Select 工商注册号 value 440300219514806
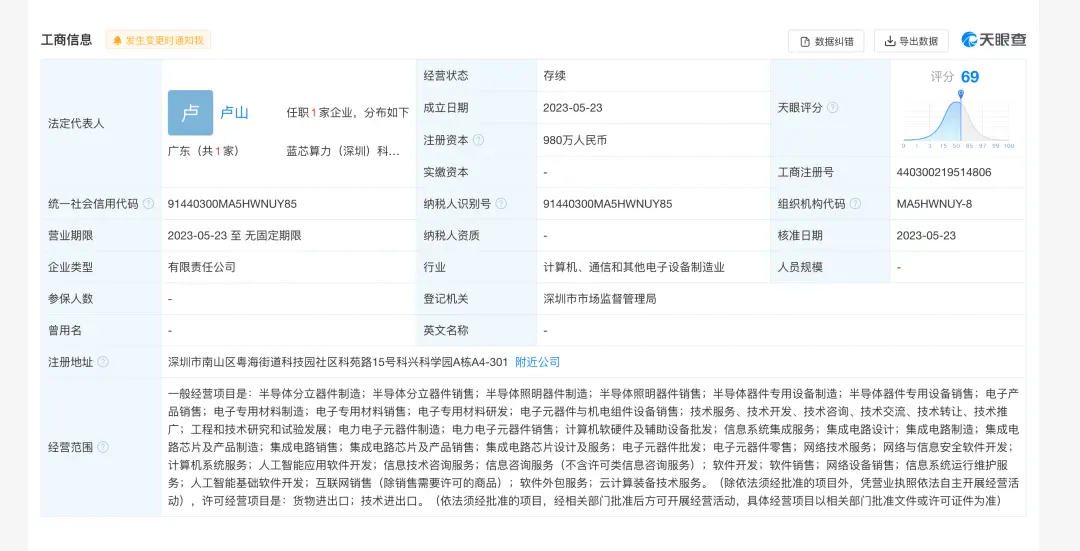The height and width of the screenshot is (551, 1080). [x=944, y=172]
